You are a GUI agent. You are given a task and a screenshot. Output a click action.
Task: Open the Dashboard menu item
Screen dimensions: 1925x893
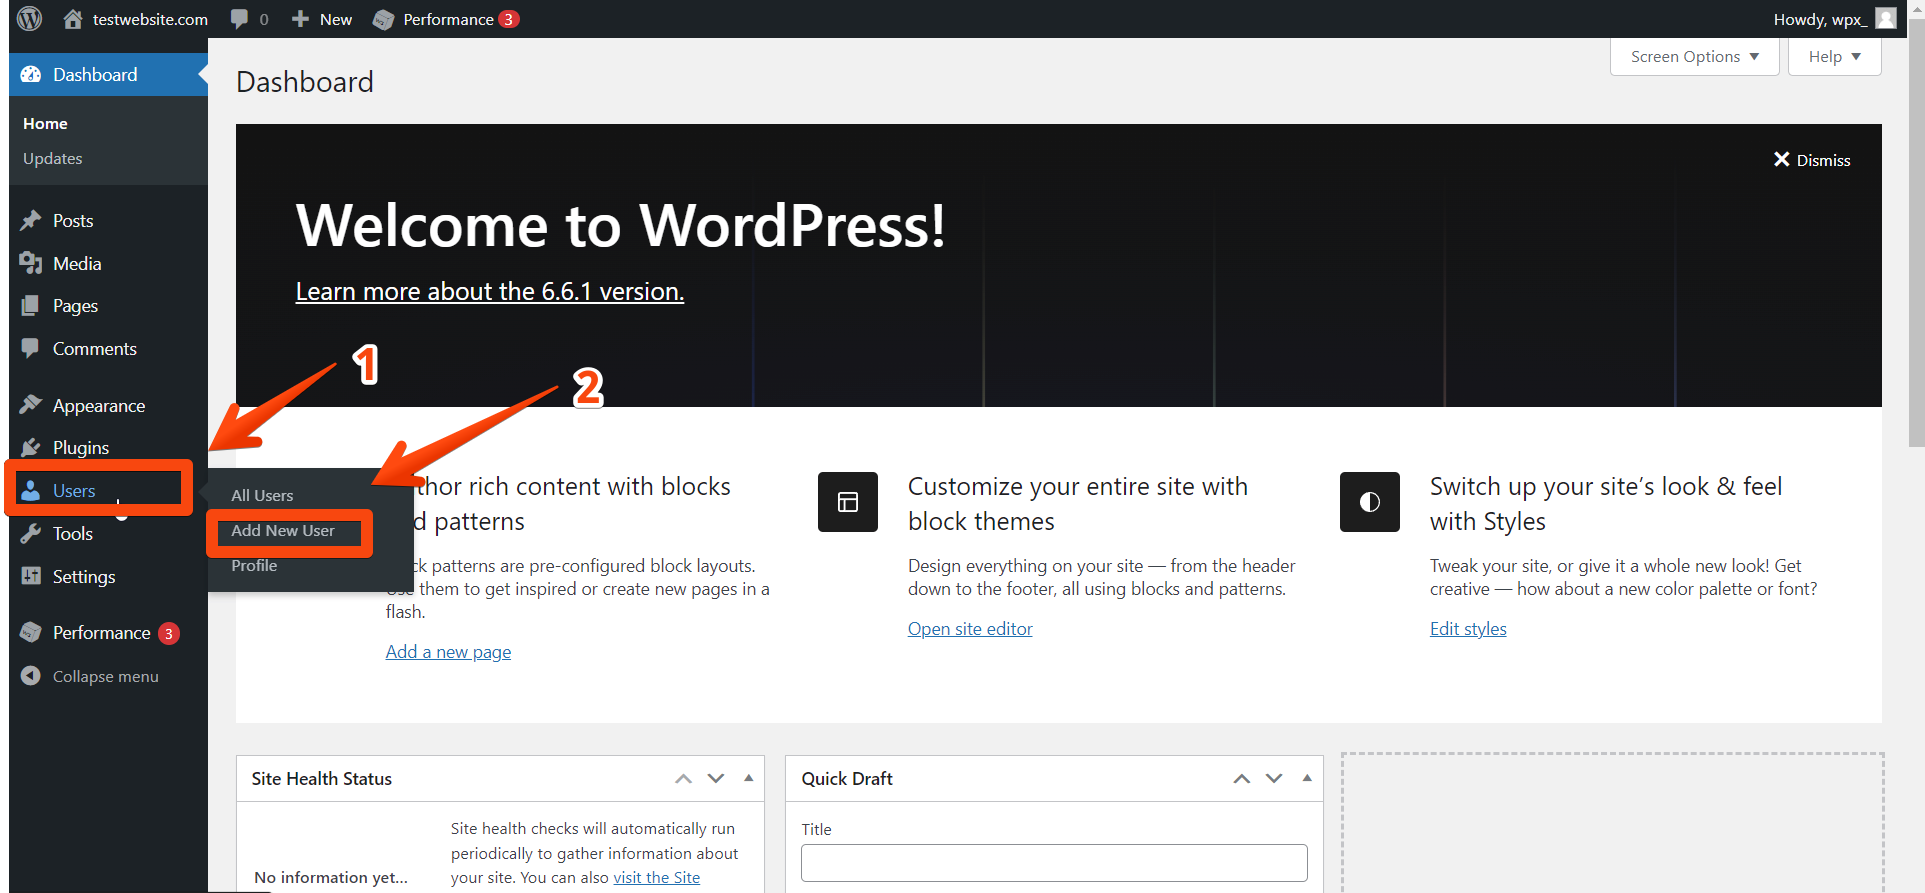(x=108, y=75)
